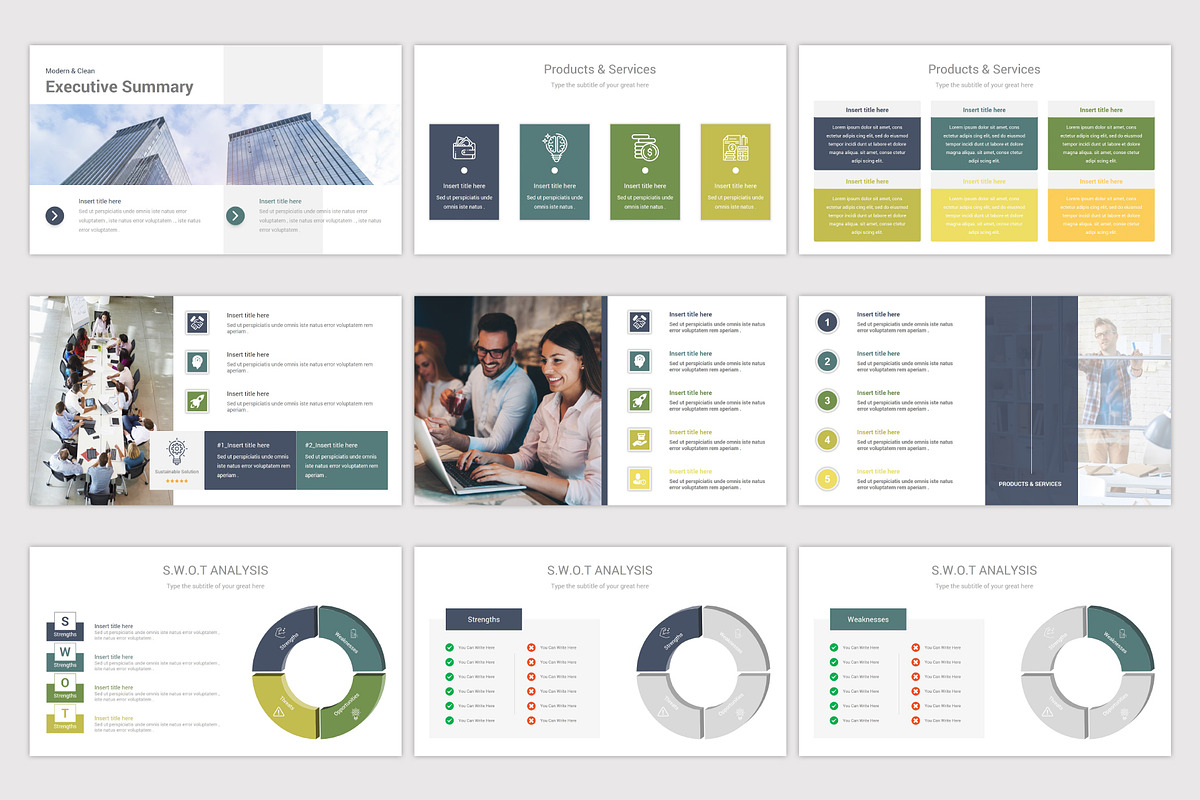Viewport: 1200px width, 800px height.
Task: Click the teal arrow circle on Executive Summary slide
Action: tap(235, 215)
